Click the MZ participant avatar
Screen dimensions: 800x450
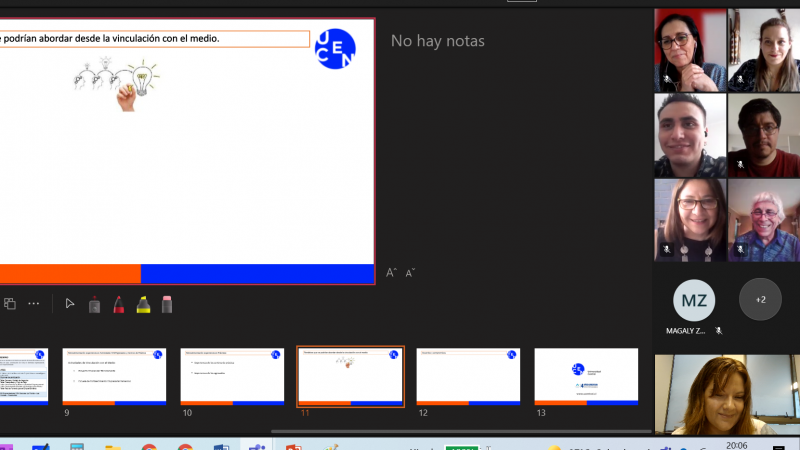(692, 299)
